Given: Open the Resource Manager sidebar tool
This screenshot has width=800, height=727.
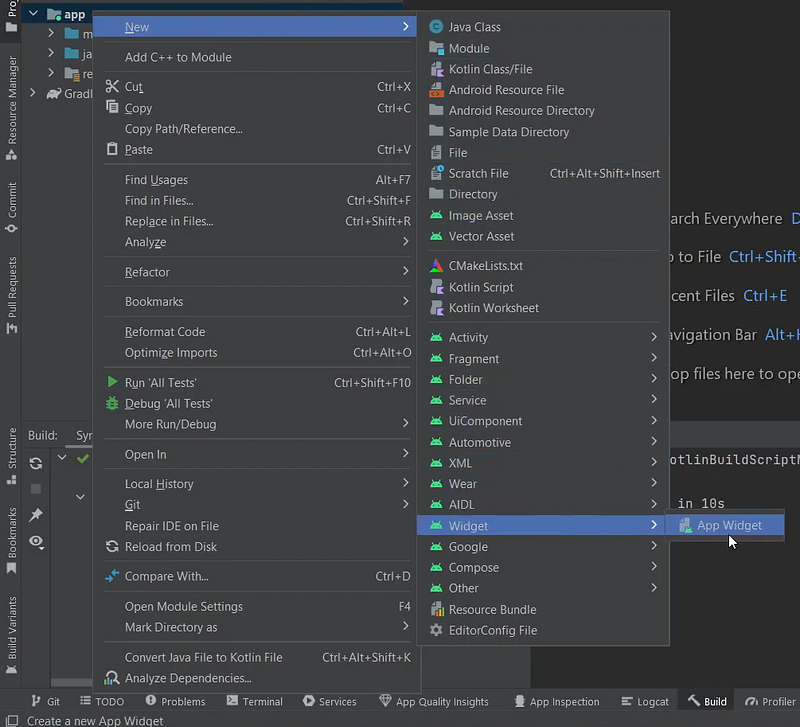Looking at the screenshot, I should [x=11, y=108].
